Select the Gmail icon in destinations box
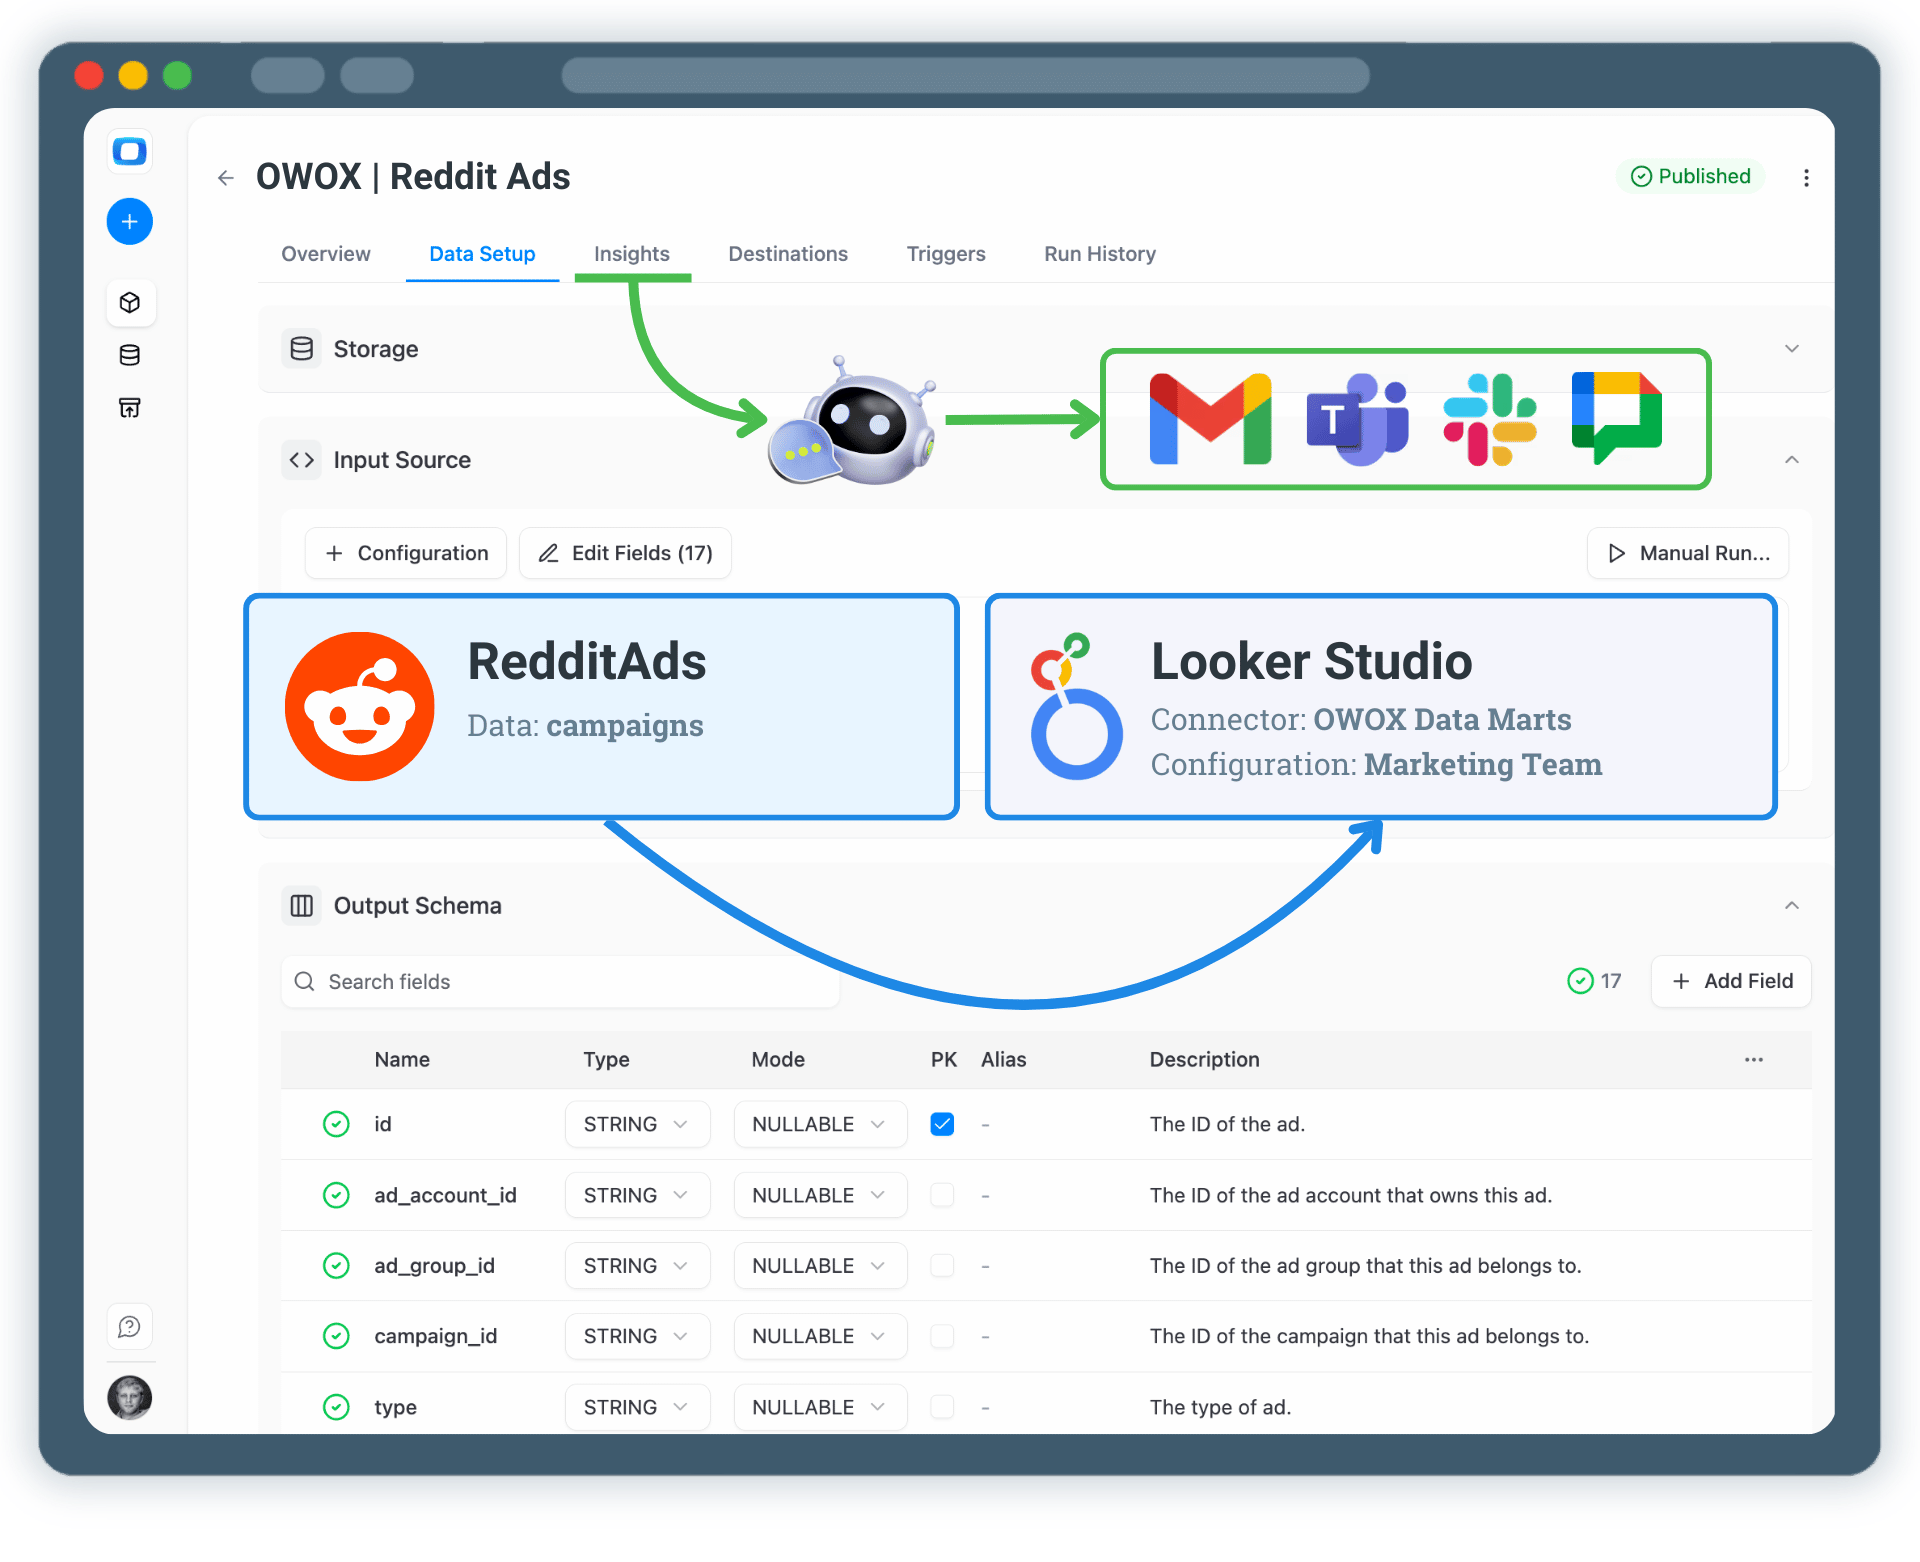The image size is (1920, 1562). (1210, 419)
